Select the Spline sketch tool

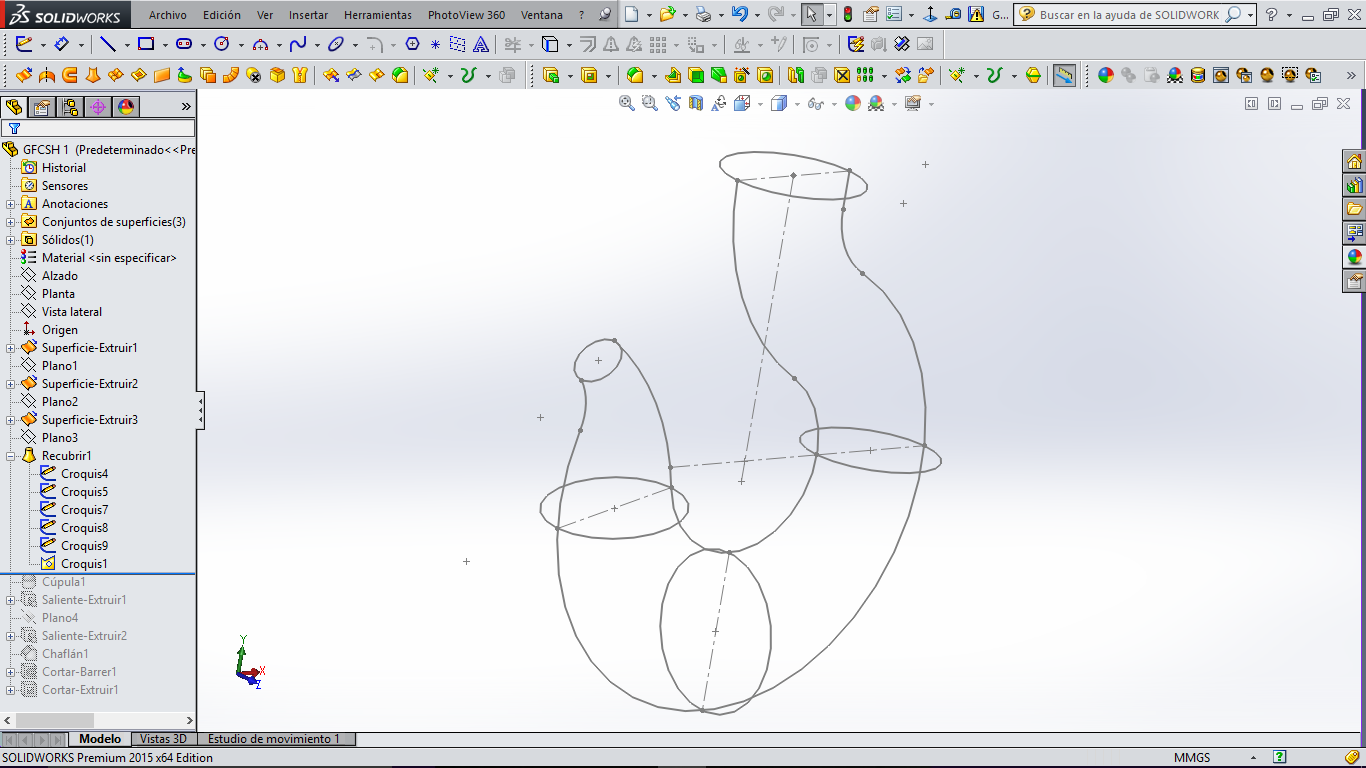pos(298,44)
